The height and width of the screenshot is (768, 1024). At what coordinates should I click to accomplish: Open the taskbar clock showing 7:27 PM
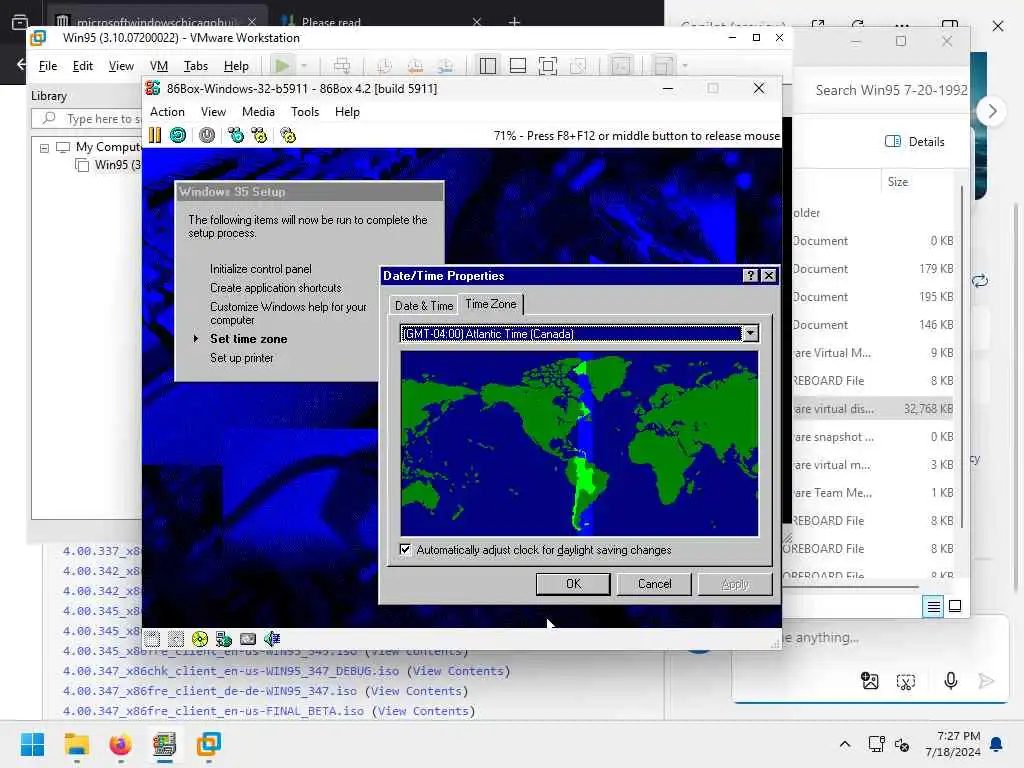(x=952, y=744)
